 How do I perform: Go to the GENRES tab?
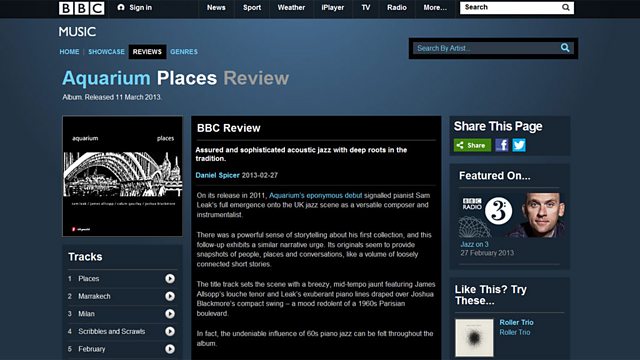click(x=184, y=52)
